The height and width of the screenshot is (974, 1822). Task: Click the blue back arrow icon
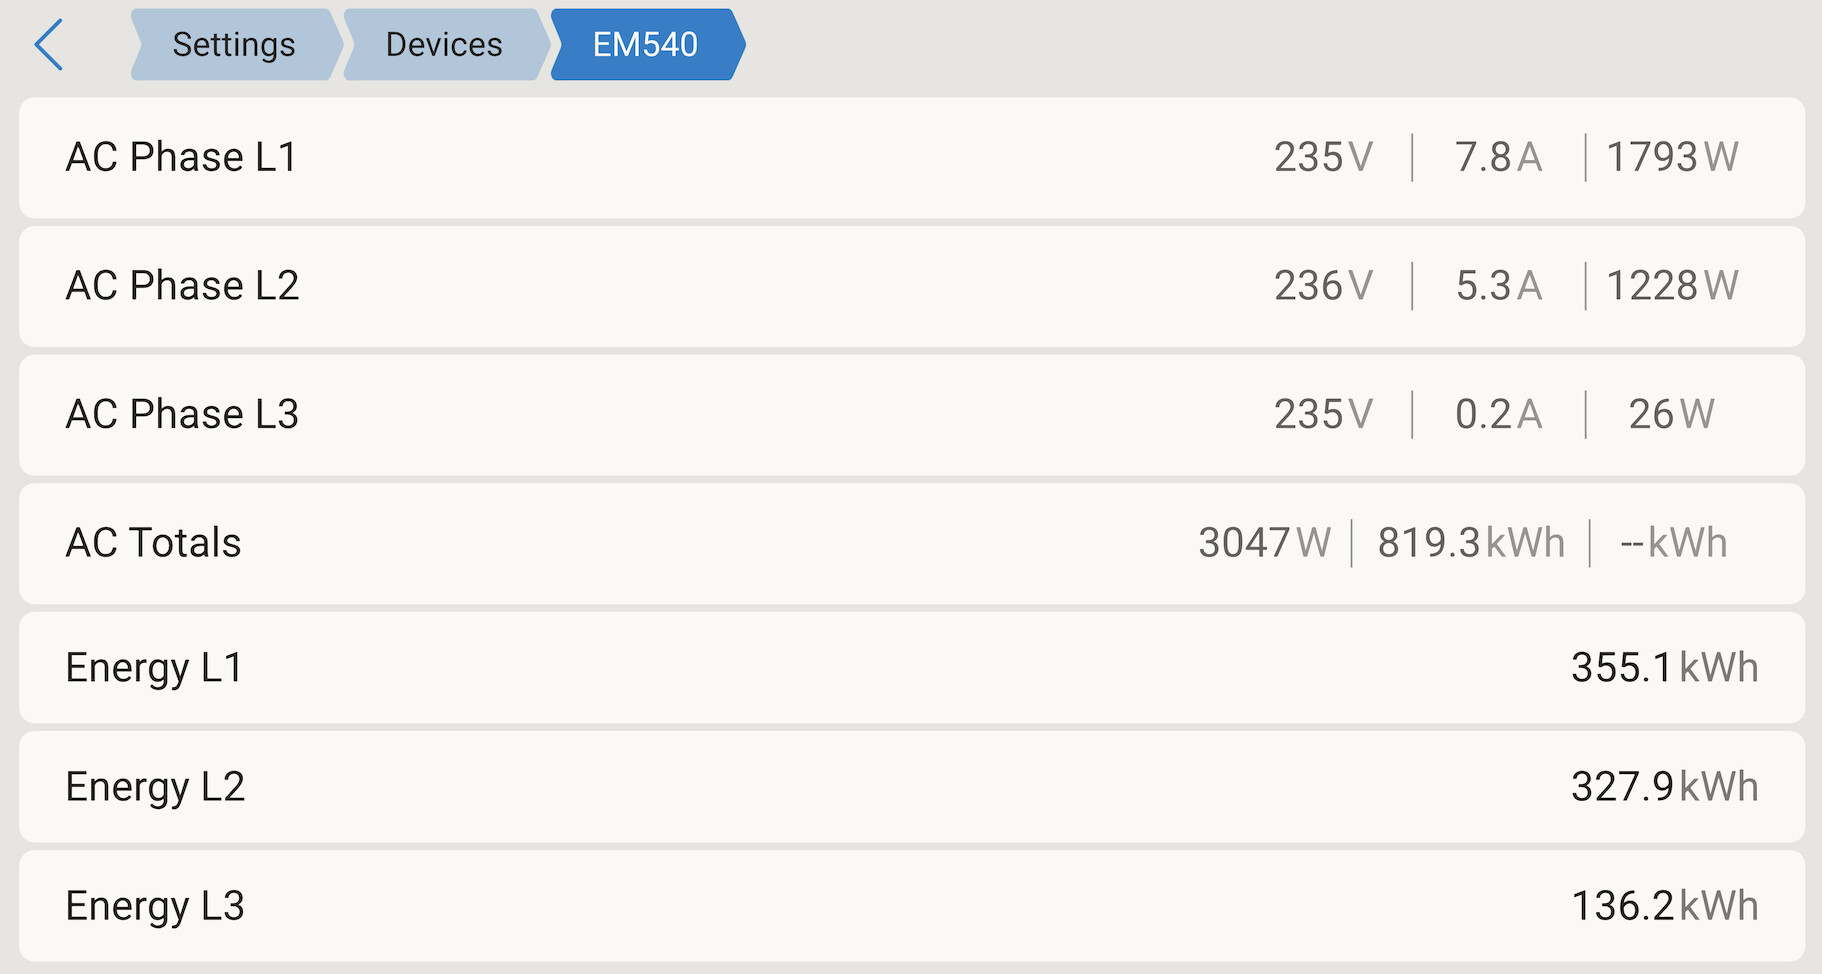click(49, 45)
